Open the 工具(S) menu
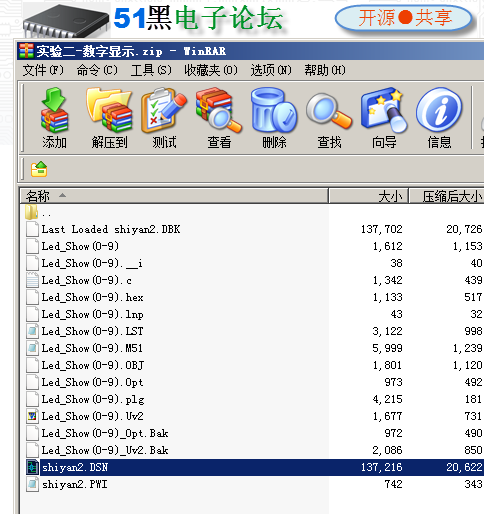This screenshot has width=484, height=514. (151, 70)
